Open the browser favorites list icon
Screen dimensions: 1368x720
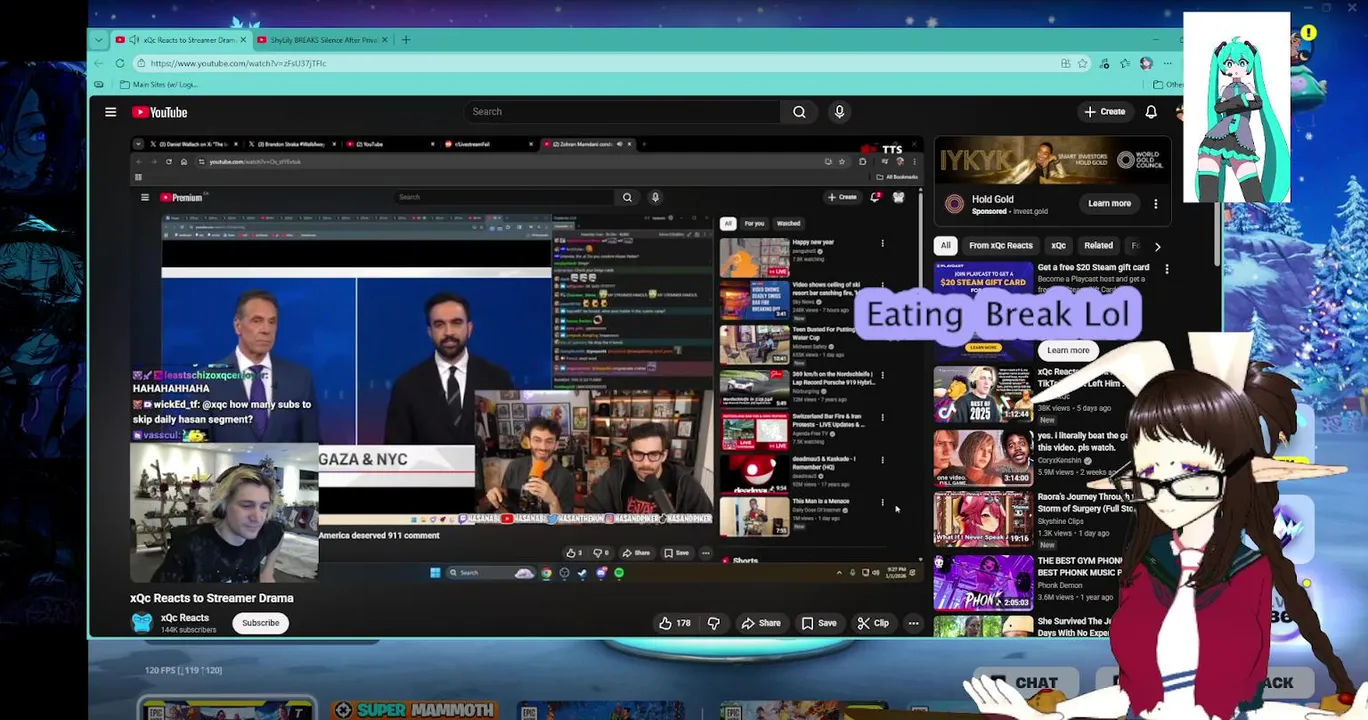pos(1124,63)
